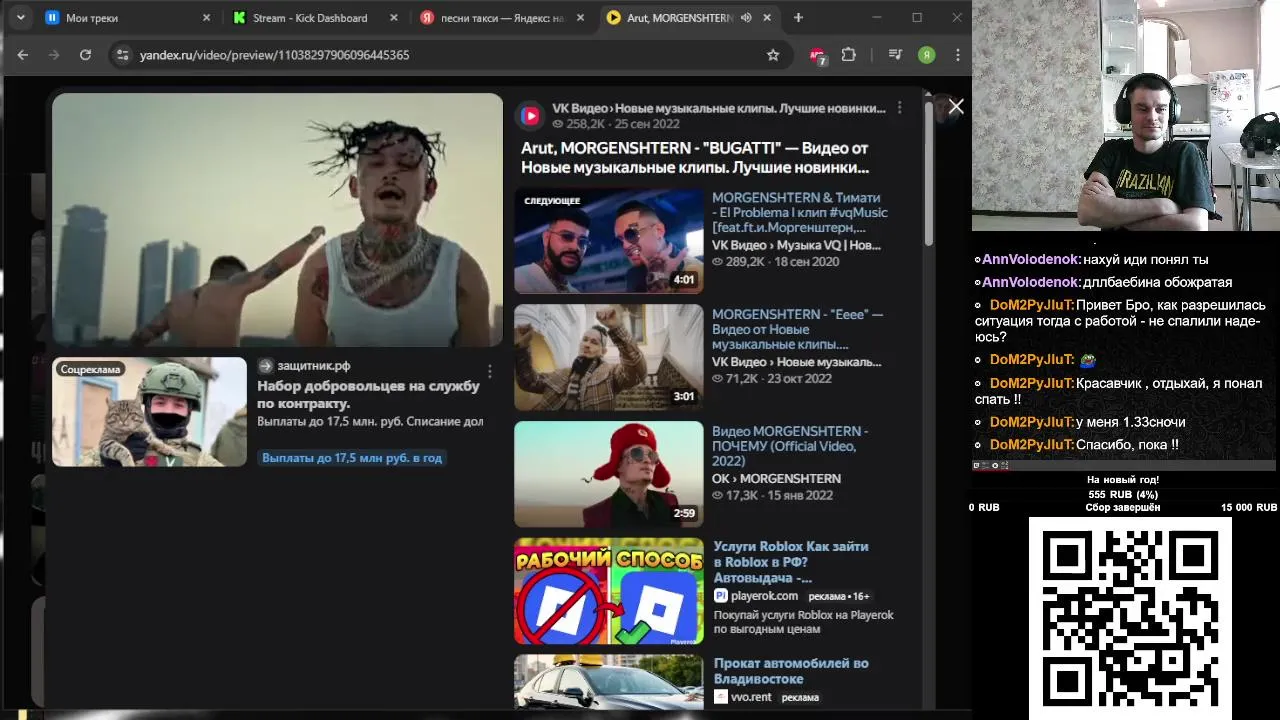Reload the current page
Image resolution: width=1280 pixels, height=720 pixels.
[x=85, y=55]
